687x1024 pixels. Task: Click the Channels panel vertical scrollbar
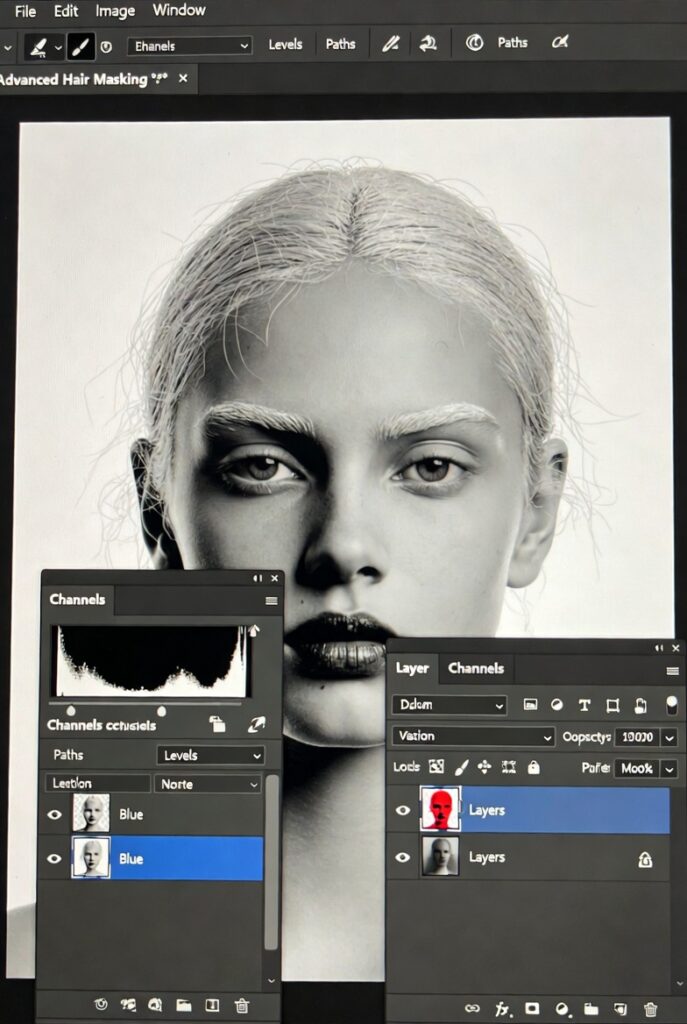[x=272, y=862]
